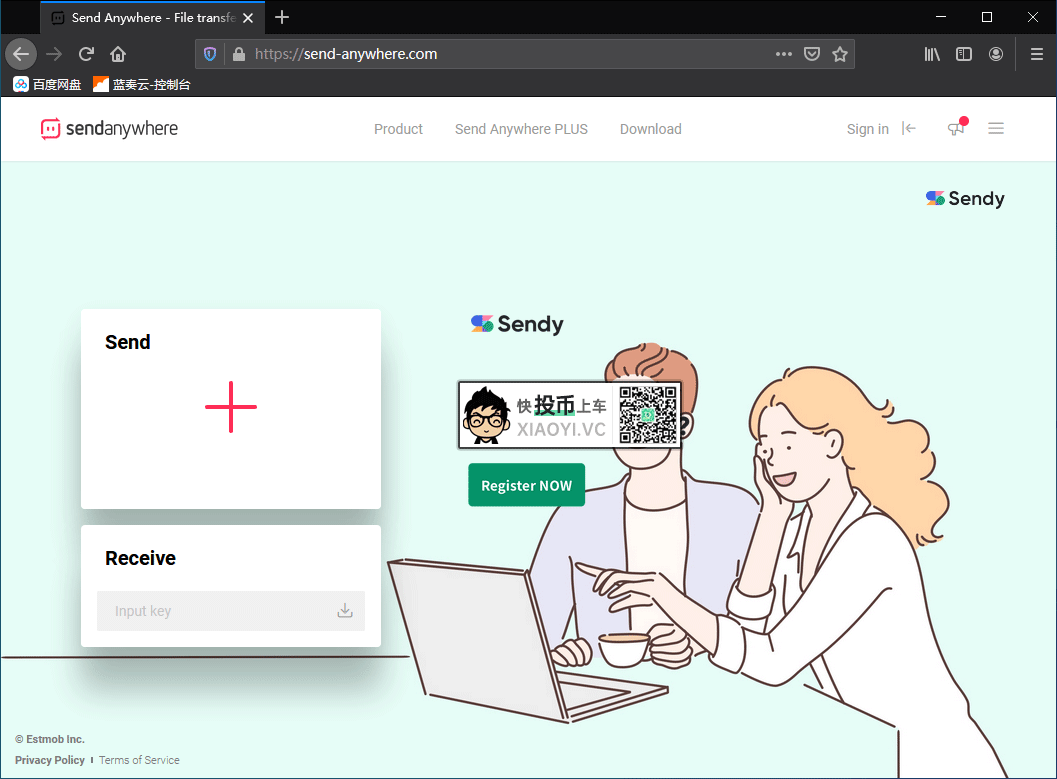Click the Register NOW button
The image size is (1057, 779).
526,485
